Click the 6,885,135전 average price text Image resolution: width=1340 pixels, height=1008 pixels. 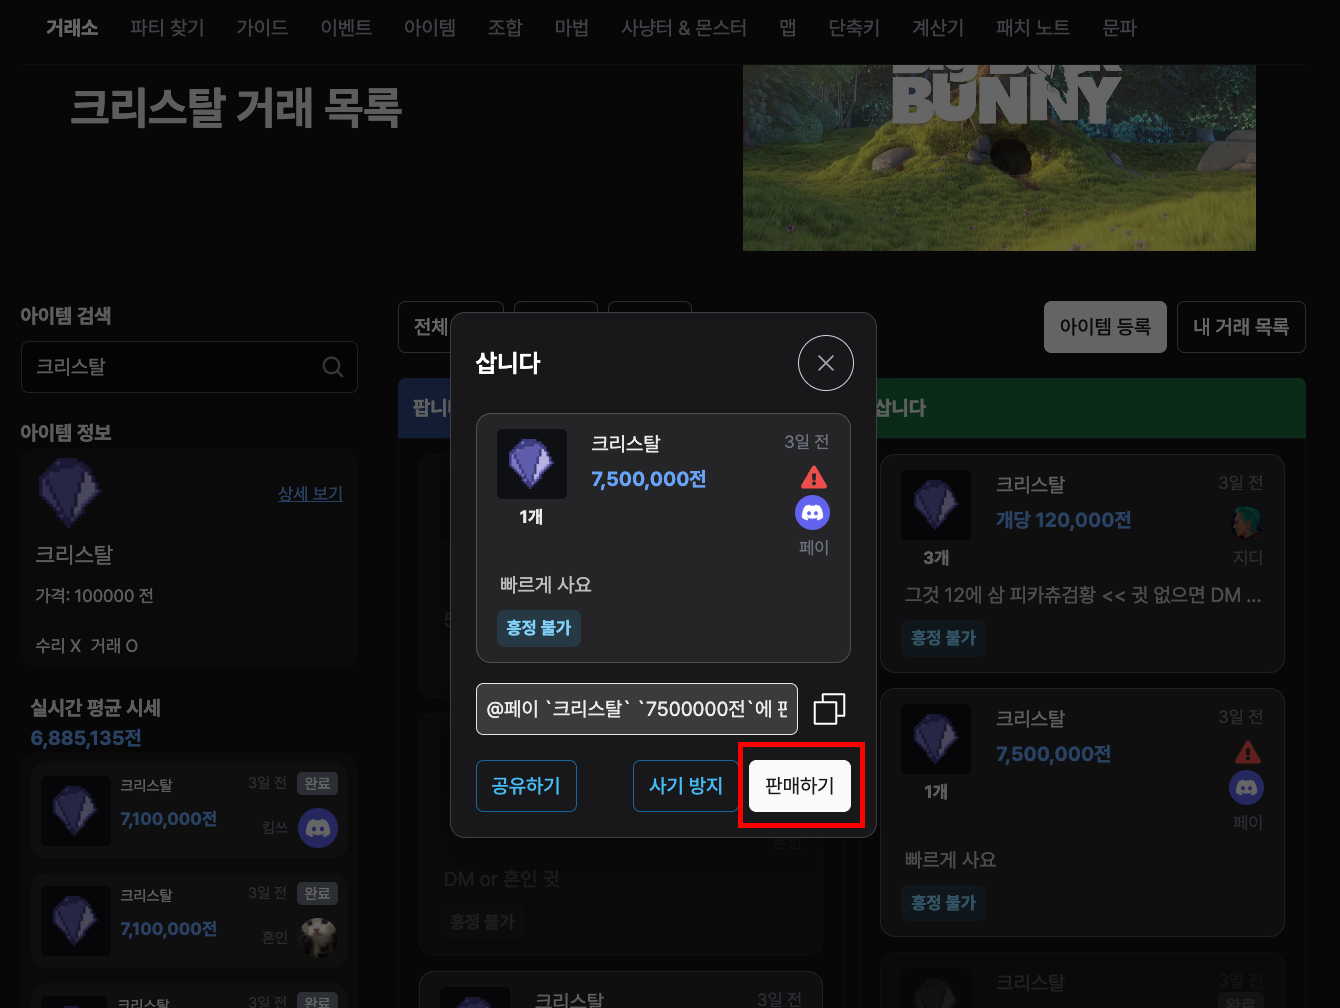tap(86, 739)
